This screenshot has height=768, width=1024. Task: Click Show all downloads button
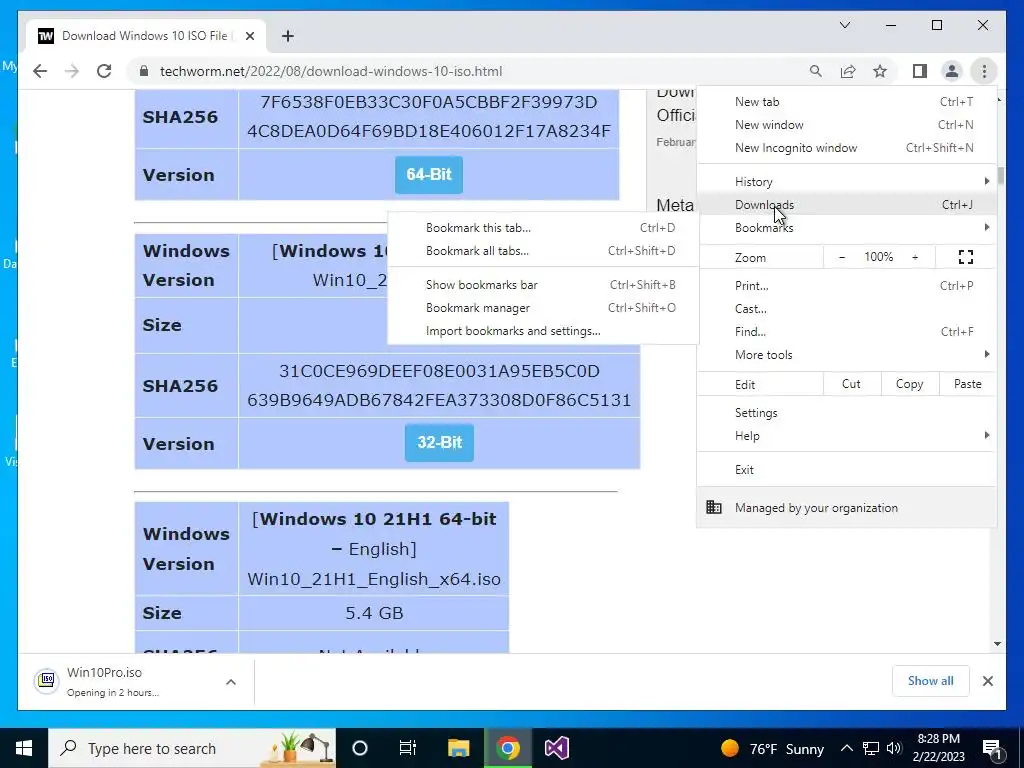coord(931,681)
